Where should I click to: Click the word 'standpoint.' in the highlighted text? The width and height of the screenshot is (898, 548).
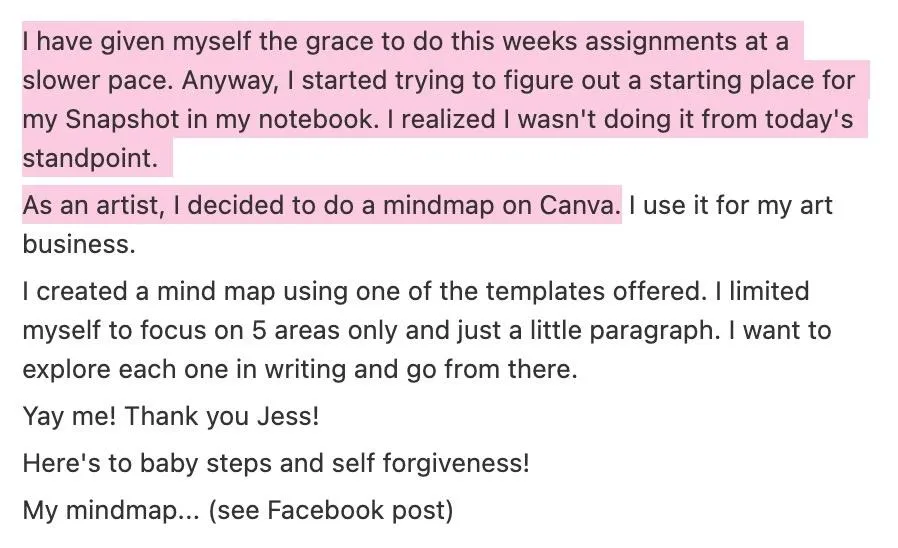click(90, 157)
